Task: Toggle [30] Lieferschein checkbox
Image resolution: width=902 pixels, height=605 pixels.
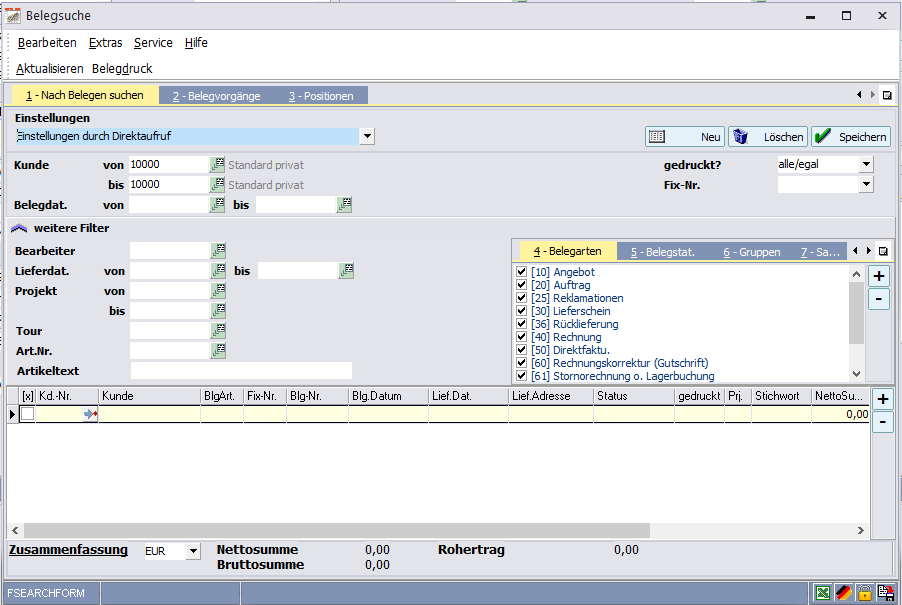Action: point(522,311)
